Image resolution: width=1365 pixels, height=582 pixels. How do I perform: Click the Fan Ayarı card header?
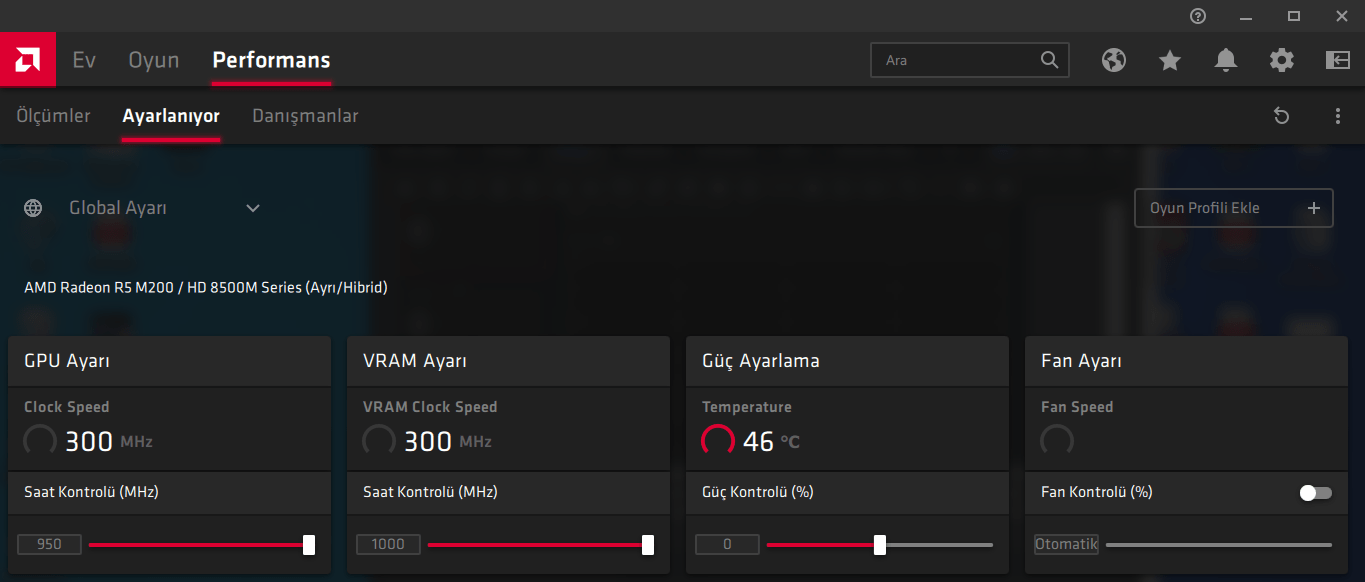pyautogui.click(x=1187, y=361)
